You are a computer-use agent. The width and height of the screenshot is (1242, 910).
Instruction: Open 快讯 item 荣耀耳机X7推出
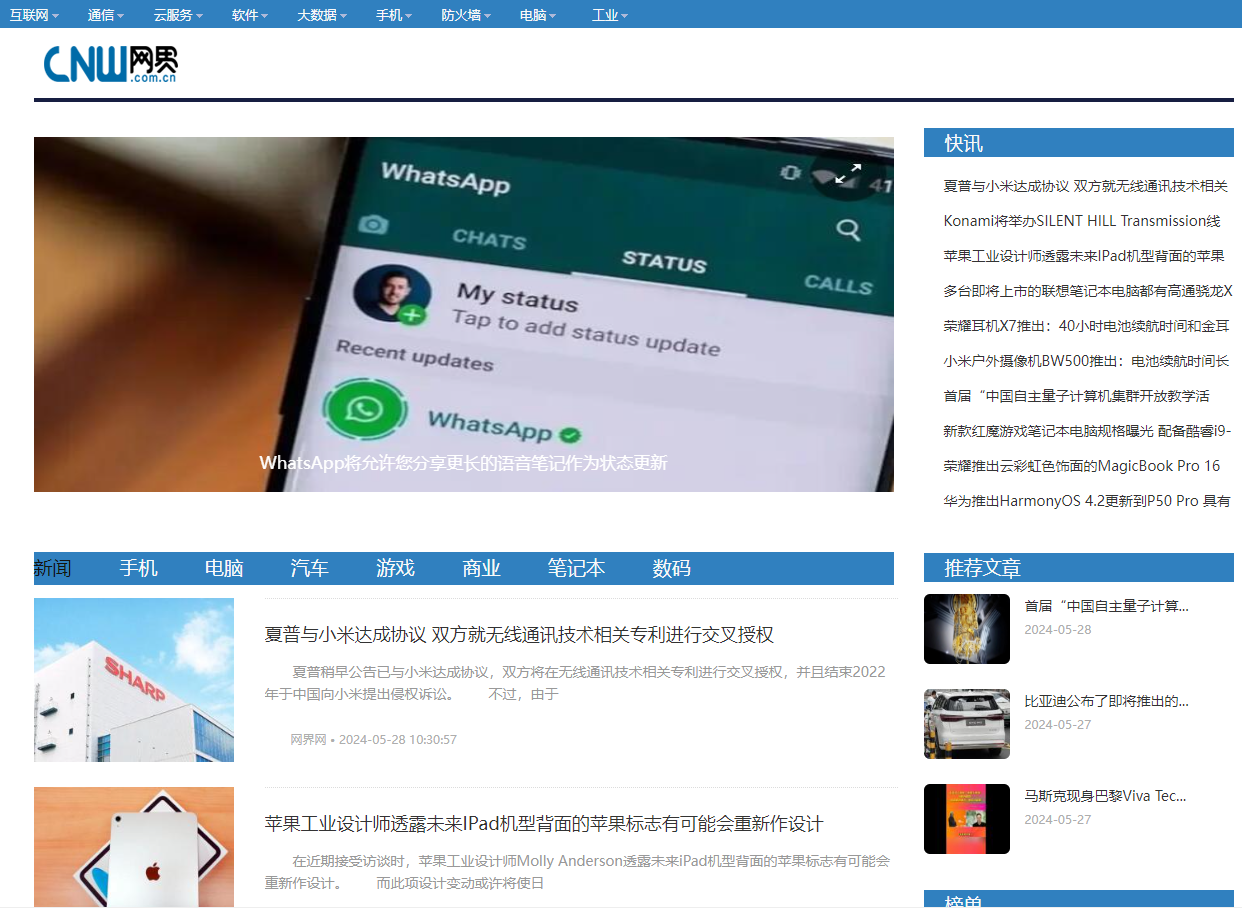tap(1087, 326)
